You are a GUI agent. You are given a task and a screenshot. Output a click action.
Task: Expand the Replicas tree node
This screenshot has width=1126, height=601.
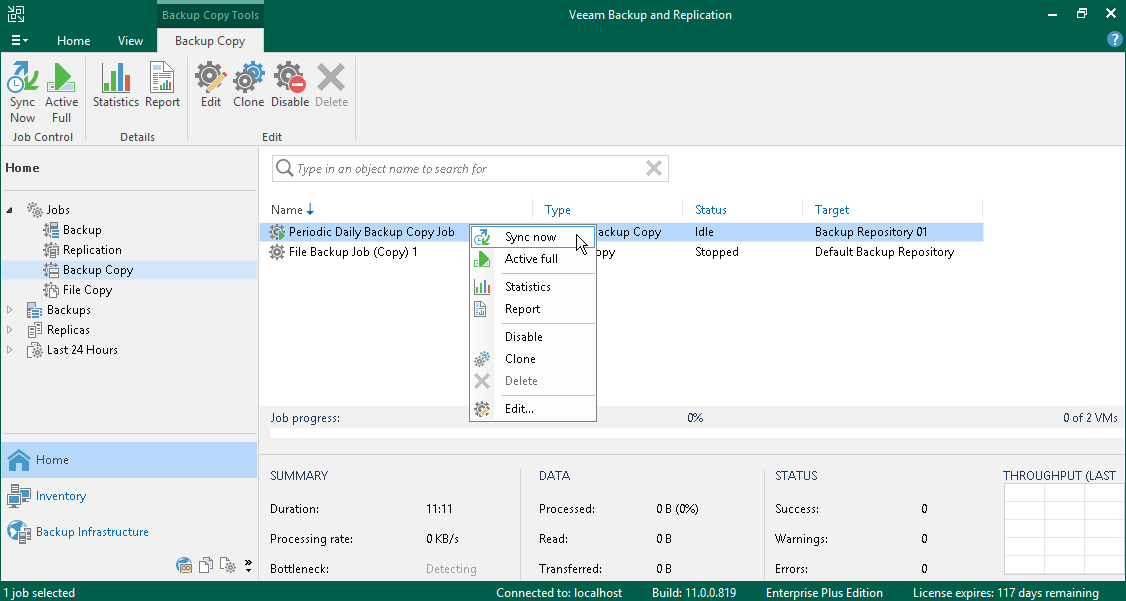(x=9, y=330)
